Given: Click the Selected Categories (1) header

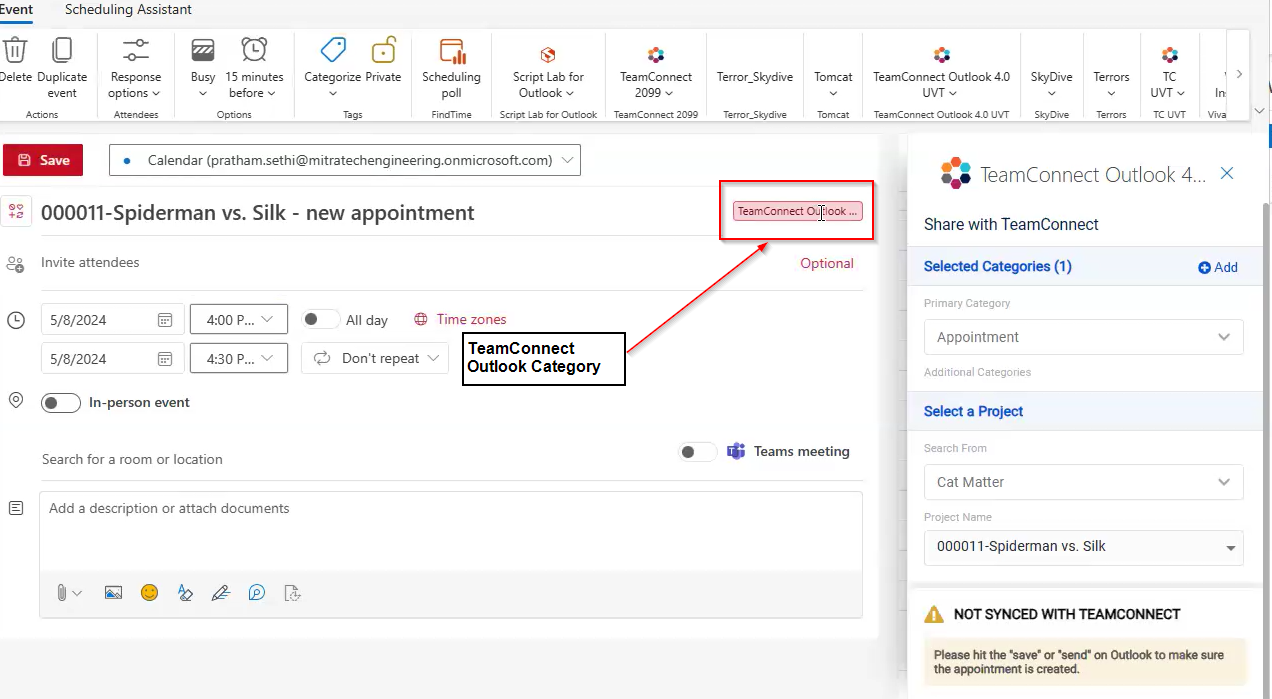Looking at the screenshot, I should tap(998, 266).
